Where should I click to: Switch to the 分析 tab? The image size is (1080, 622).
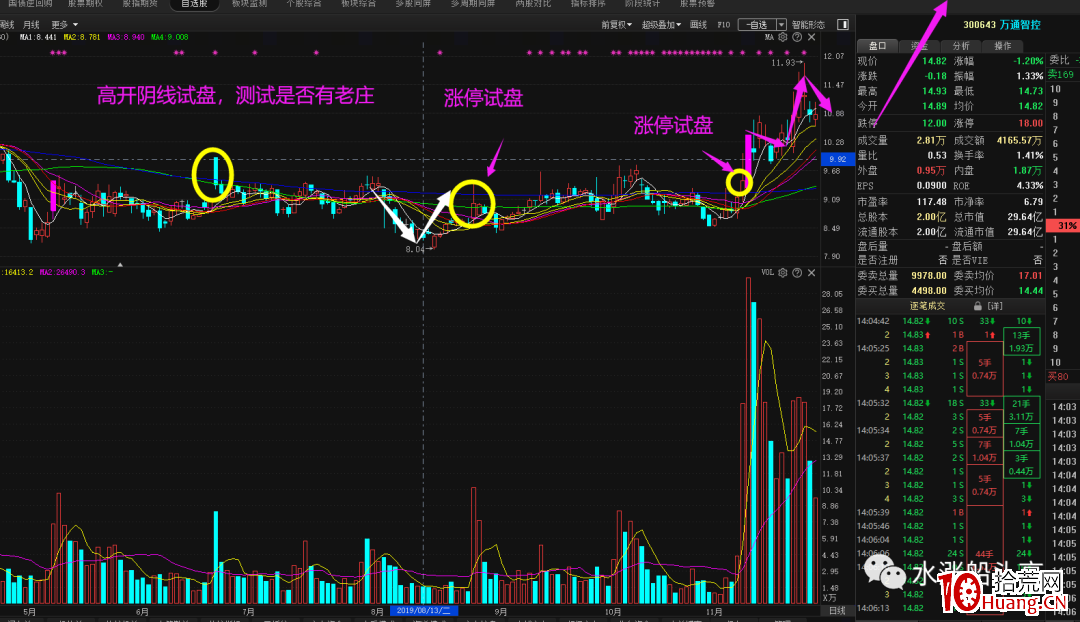(x=961, y=46)
